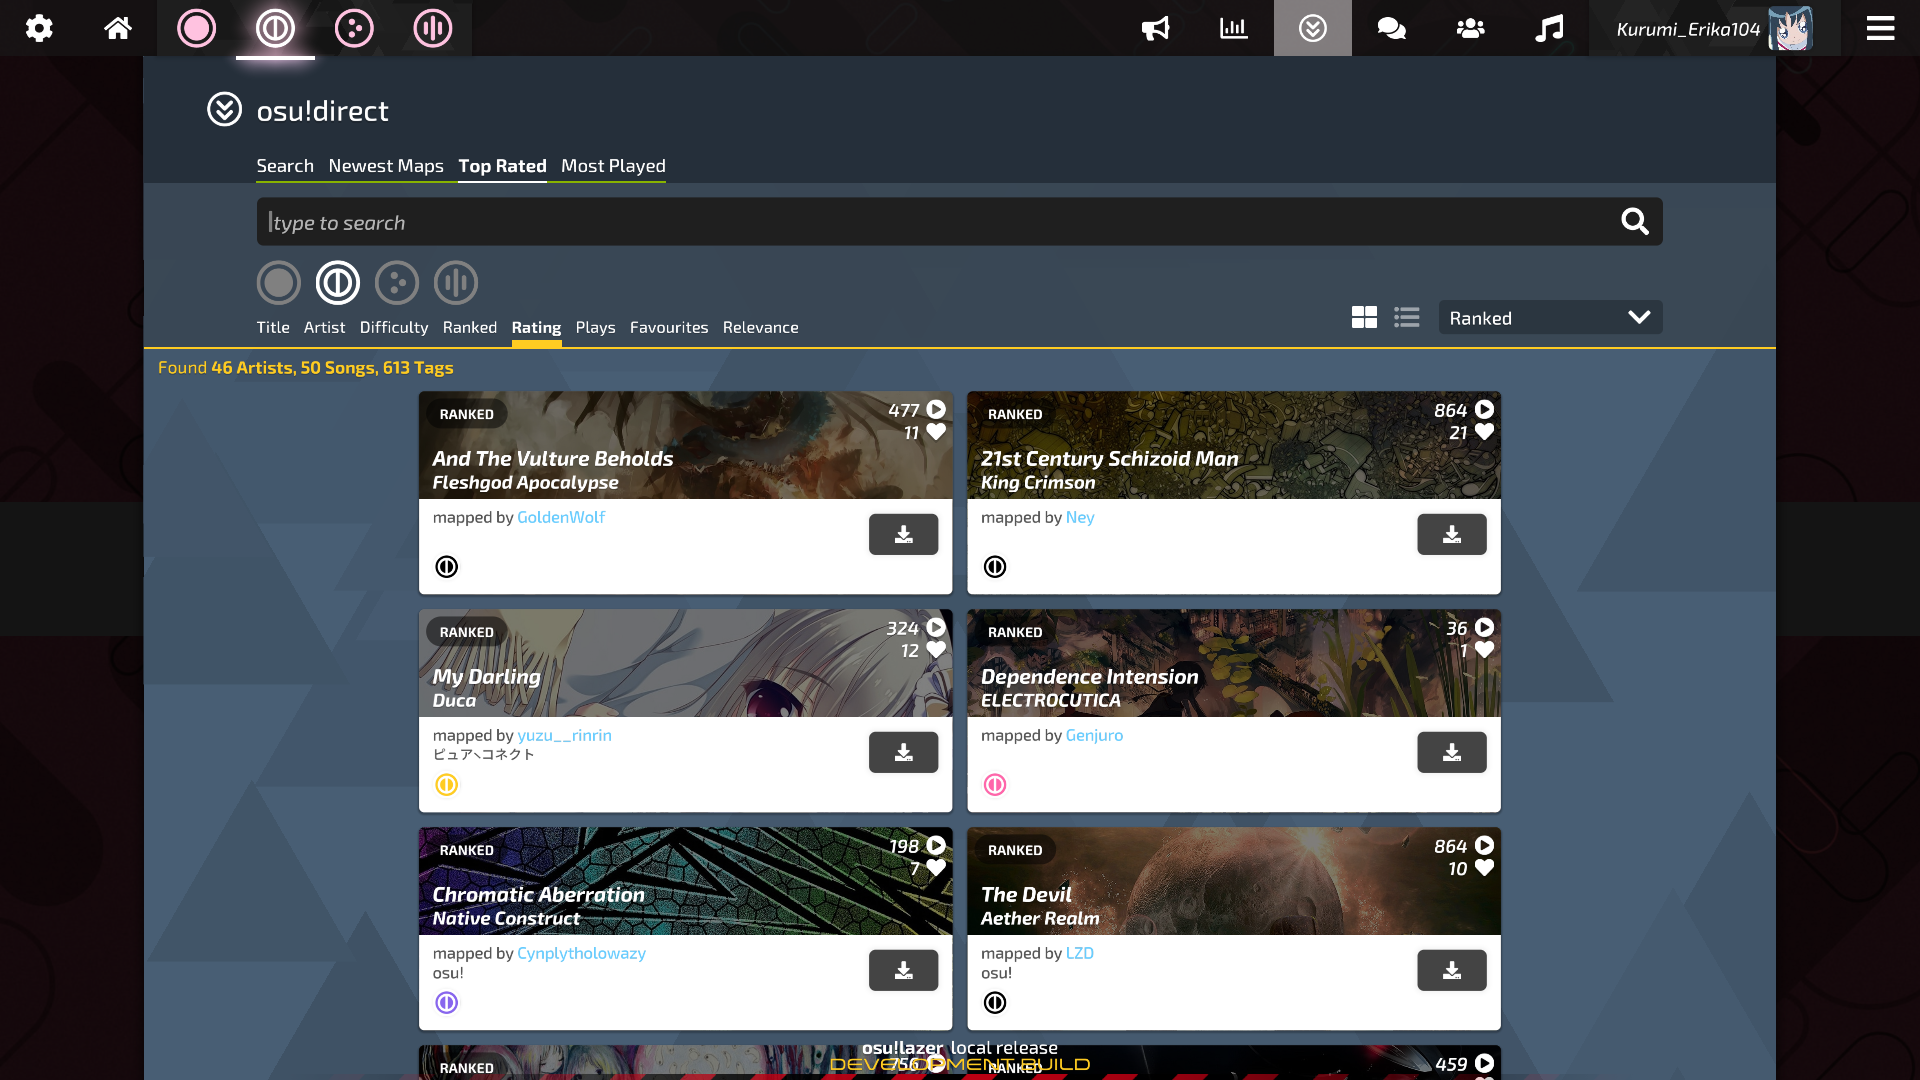Toggle filter by standard mode icon
The width and height of the screenshot is (1920, 1080).
point(278,281)
